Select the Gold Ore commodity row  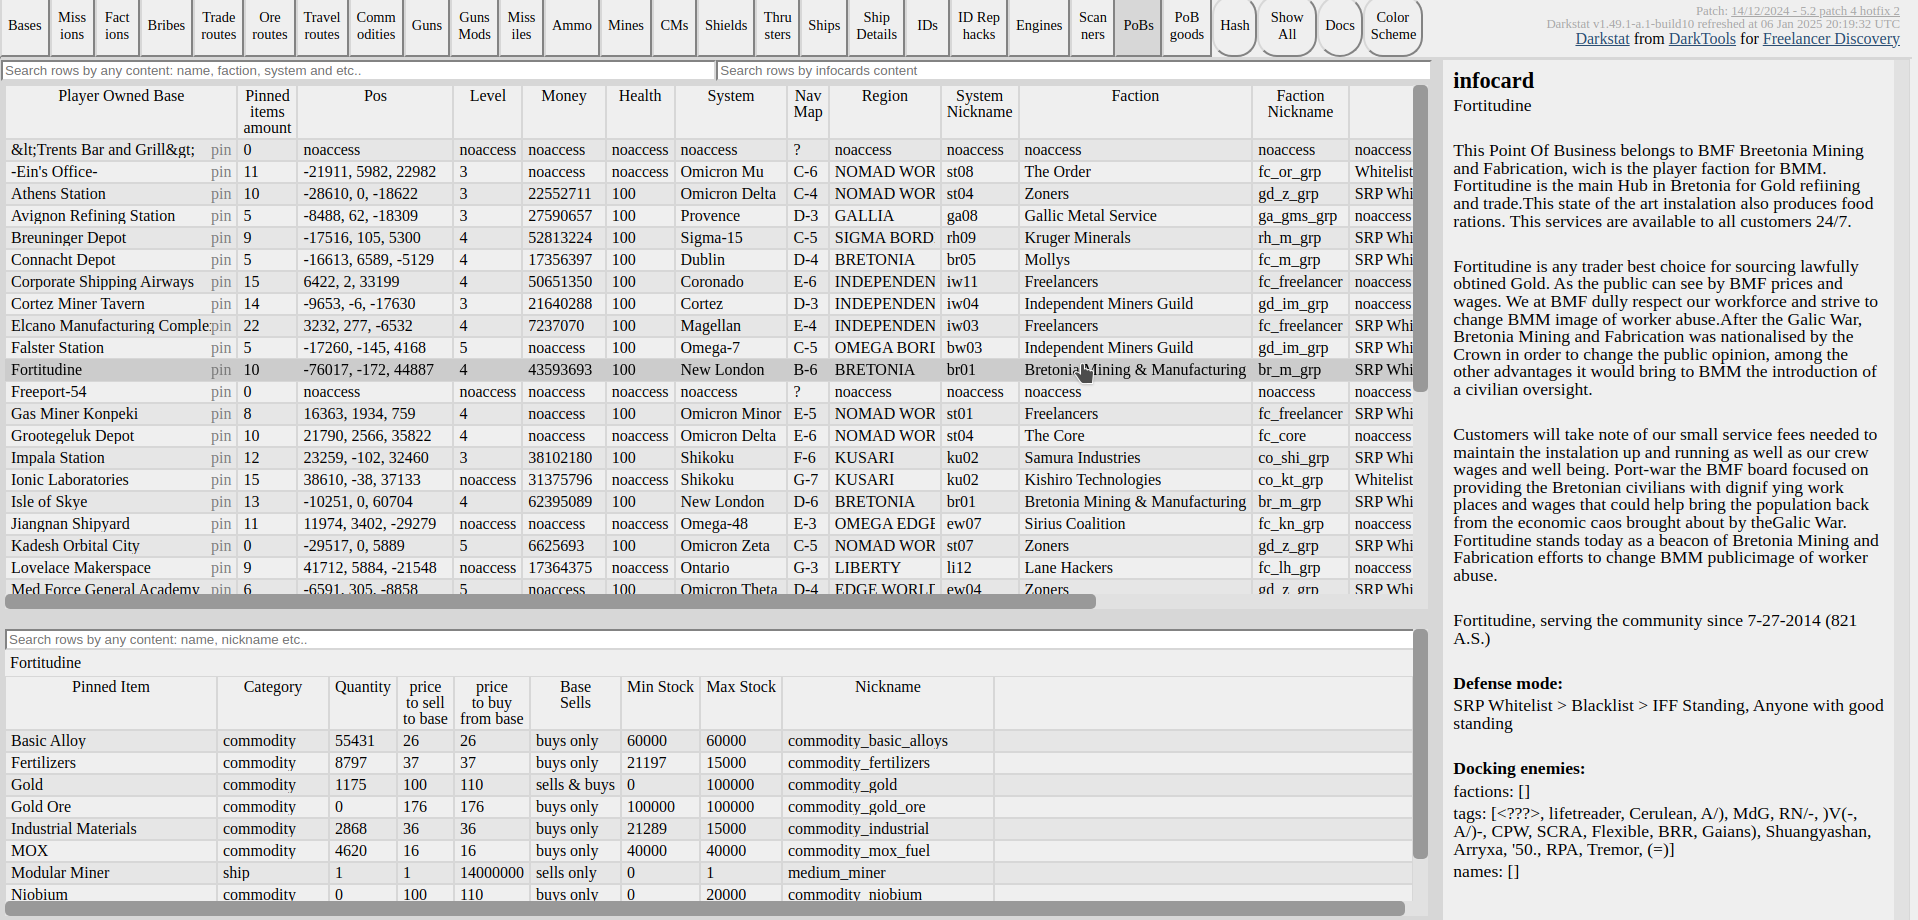709,807
